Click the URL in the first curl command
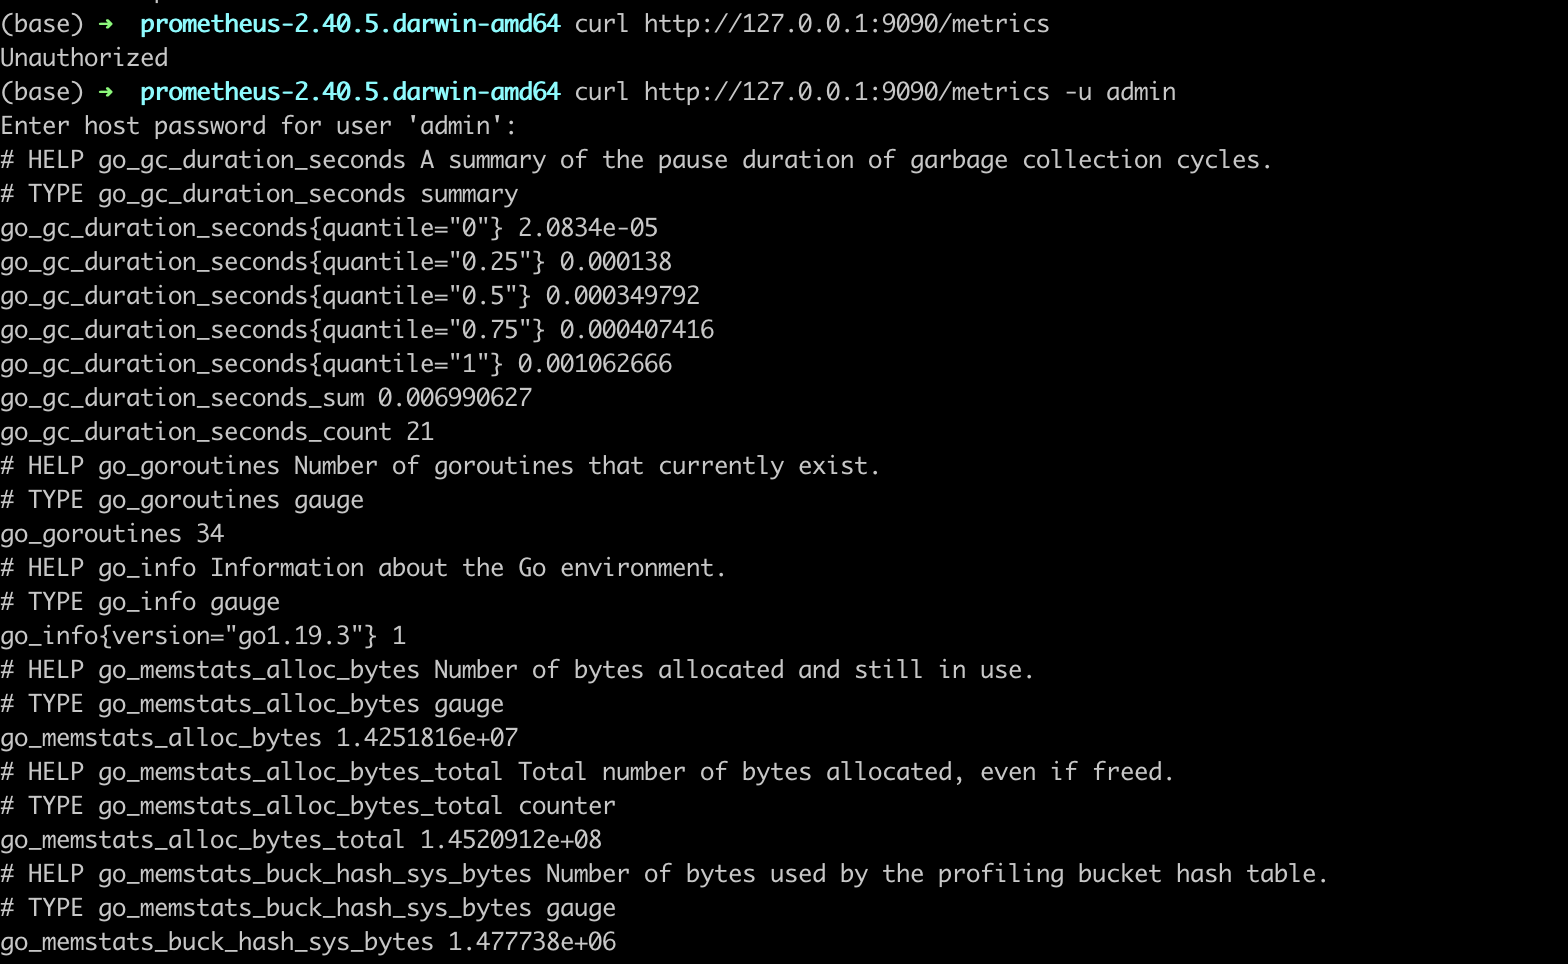Viewport: 1568px width, 964px height. (846, 24)
